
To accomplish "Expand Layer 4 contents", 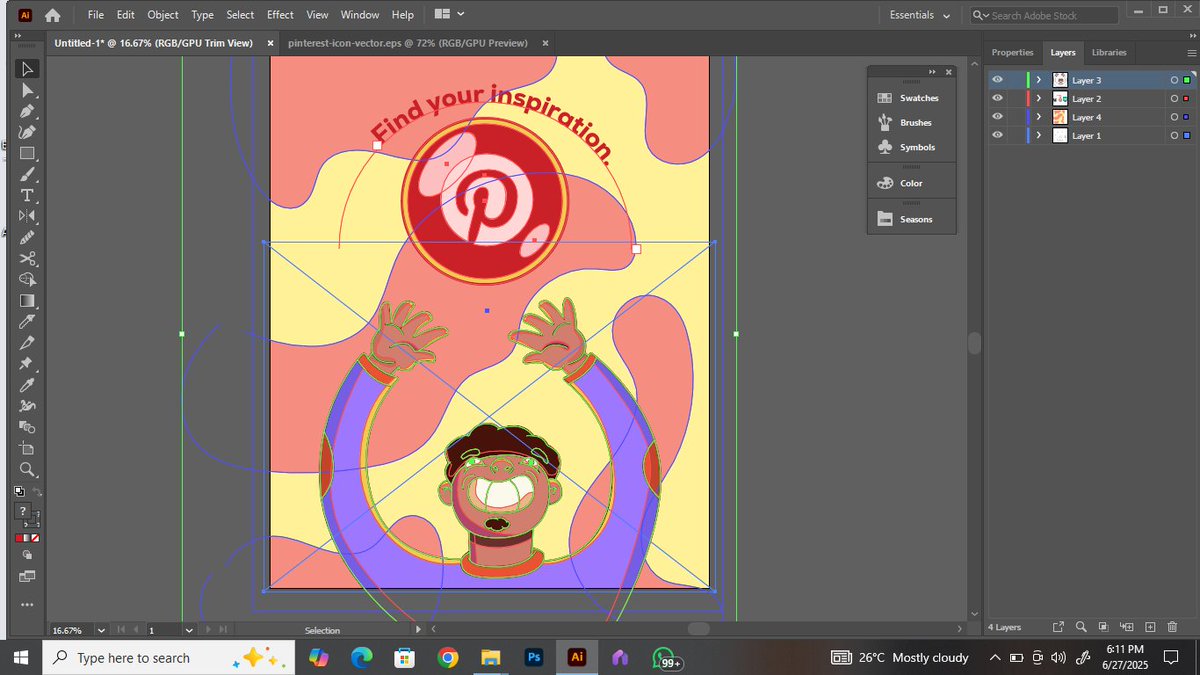I will (1039, 117).
